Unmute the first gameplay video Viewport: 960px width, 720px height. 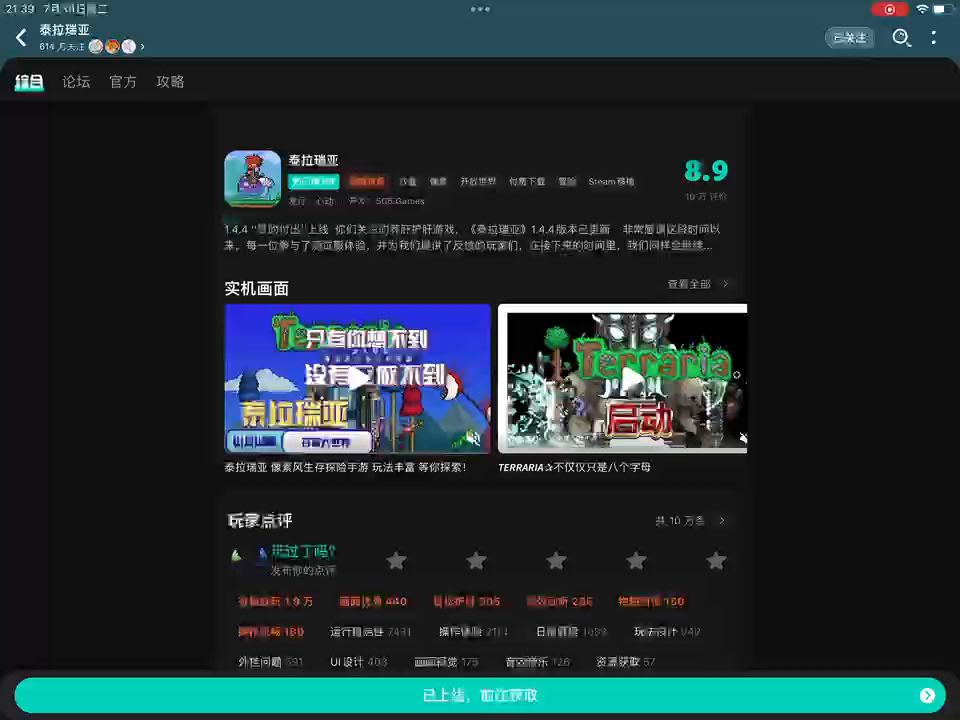(x=473, y=438)
